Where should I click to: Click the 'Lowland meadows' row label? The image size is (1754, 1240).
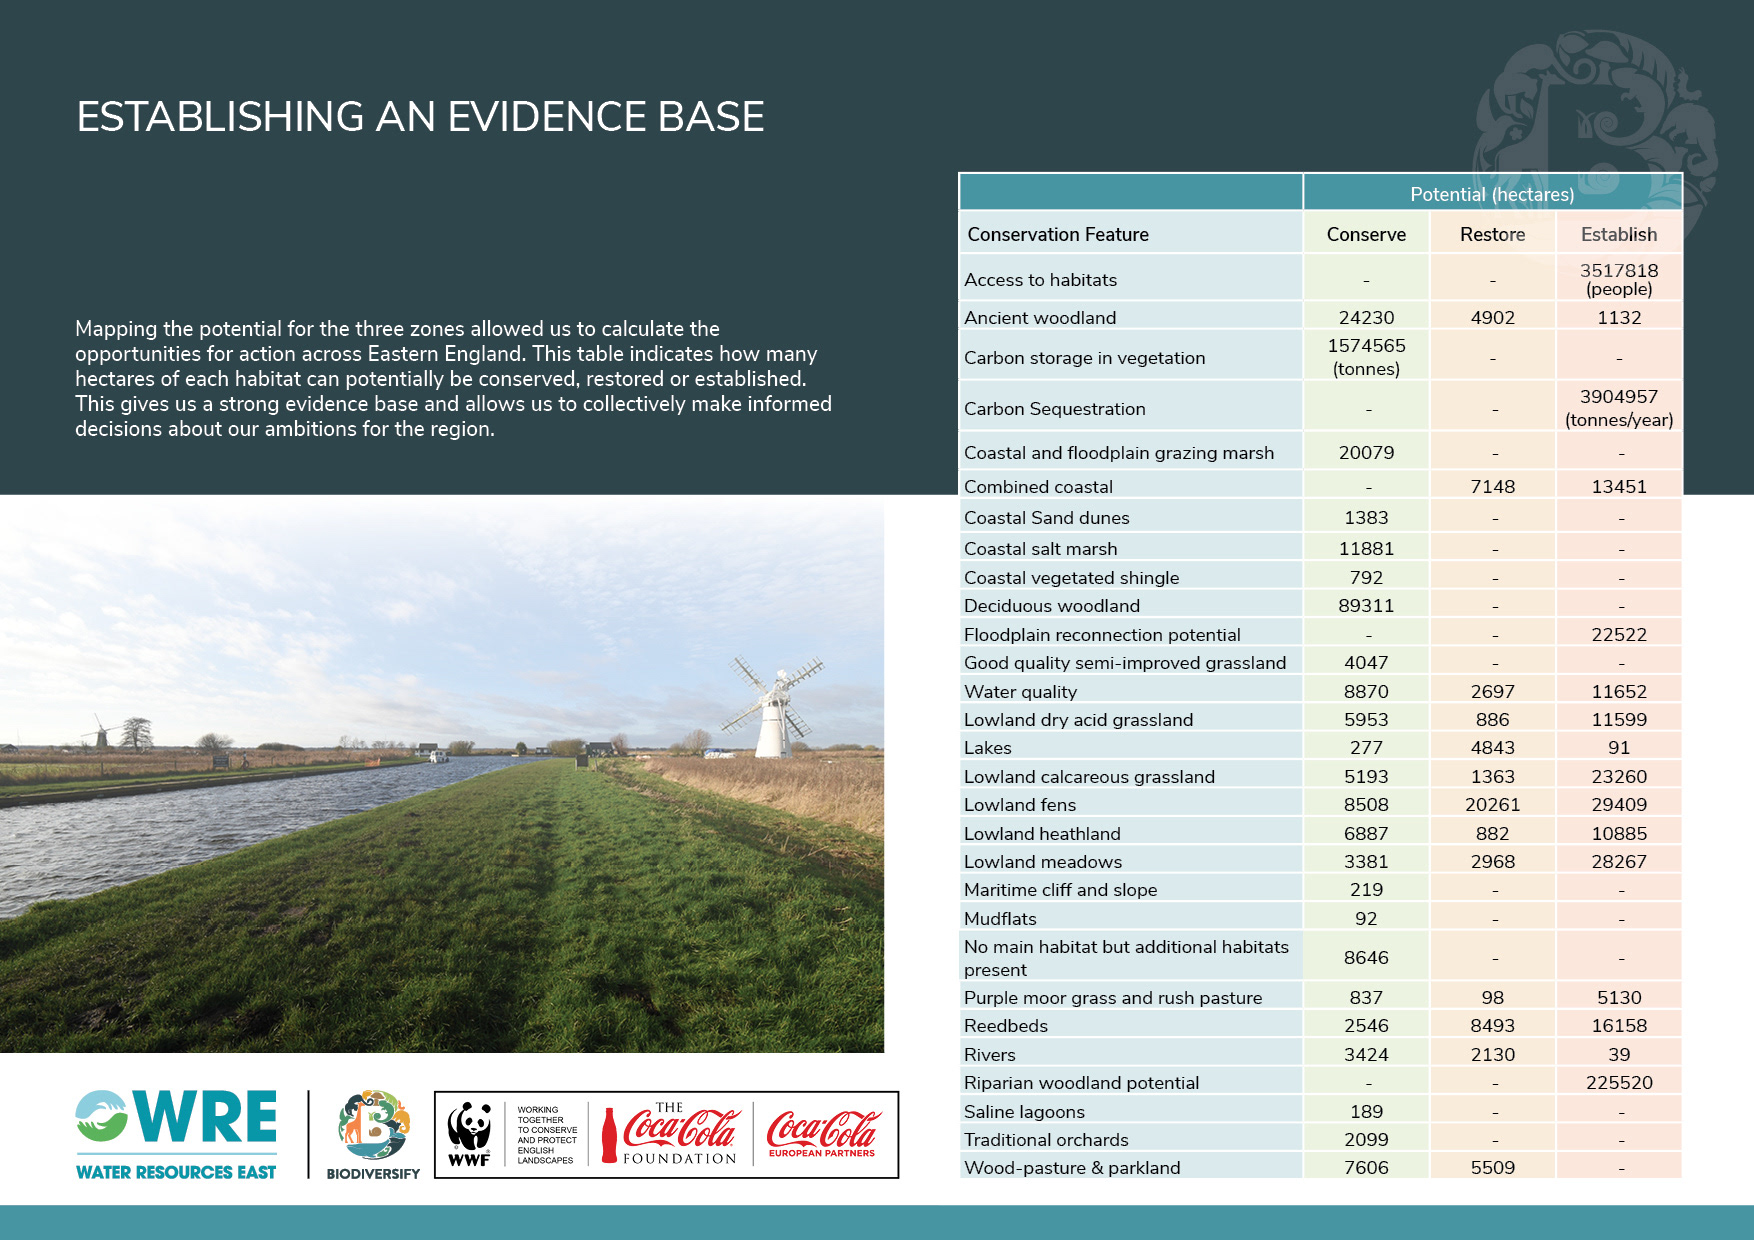click(x=1043, y=862)
